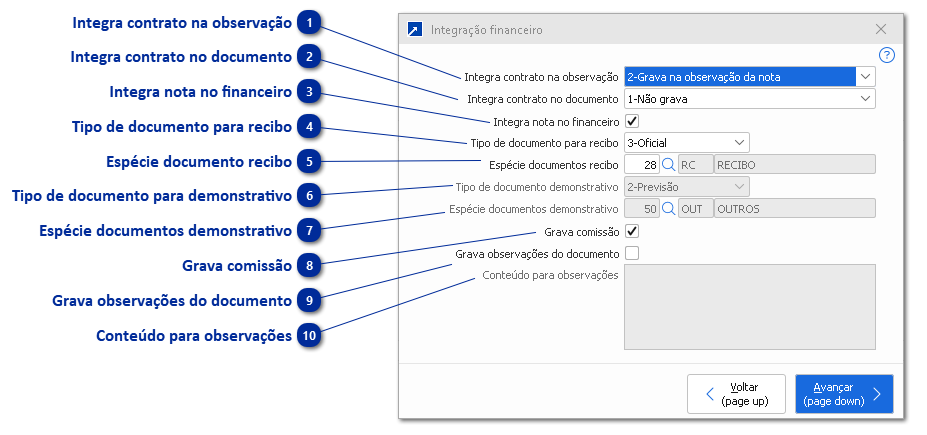The image size is (927, 435).
Task: Click the help question mark icon
Action: (x=886, y=56)
